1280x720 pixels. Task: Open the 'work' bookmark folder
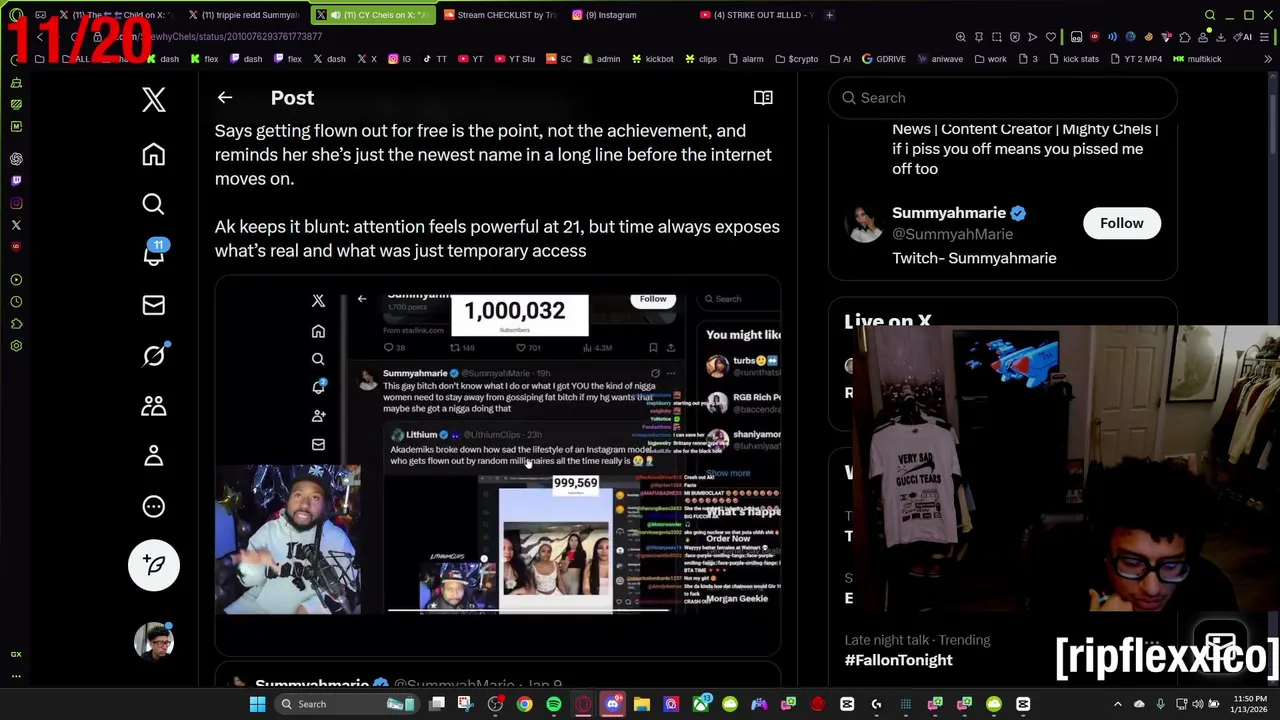click(x=989, y=59)
